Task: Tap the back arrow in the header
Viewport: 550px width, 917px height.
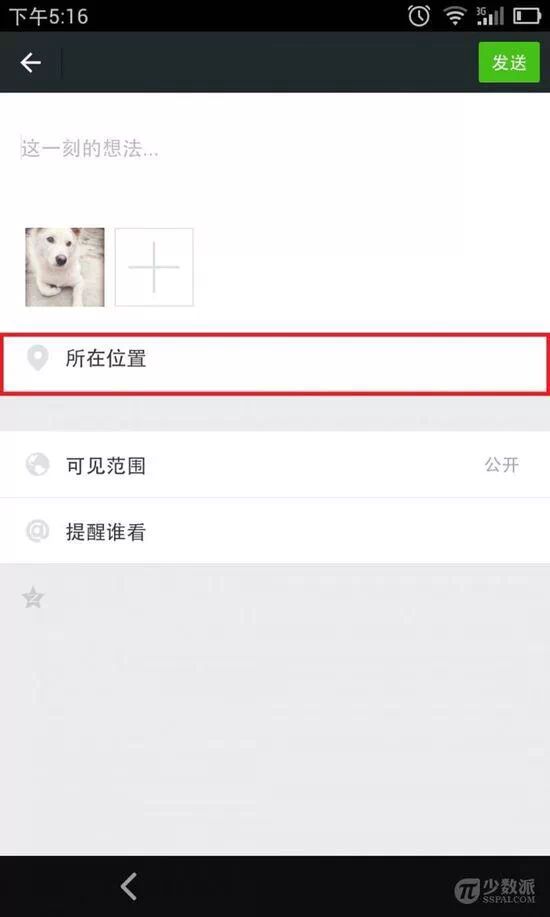Action: (30, 63)
